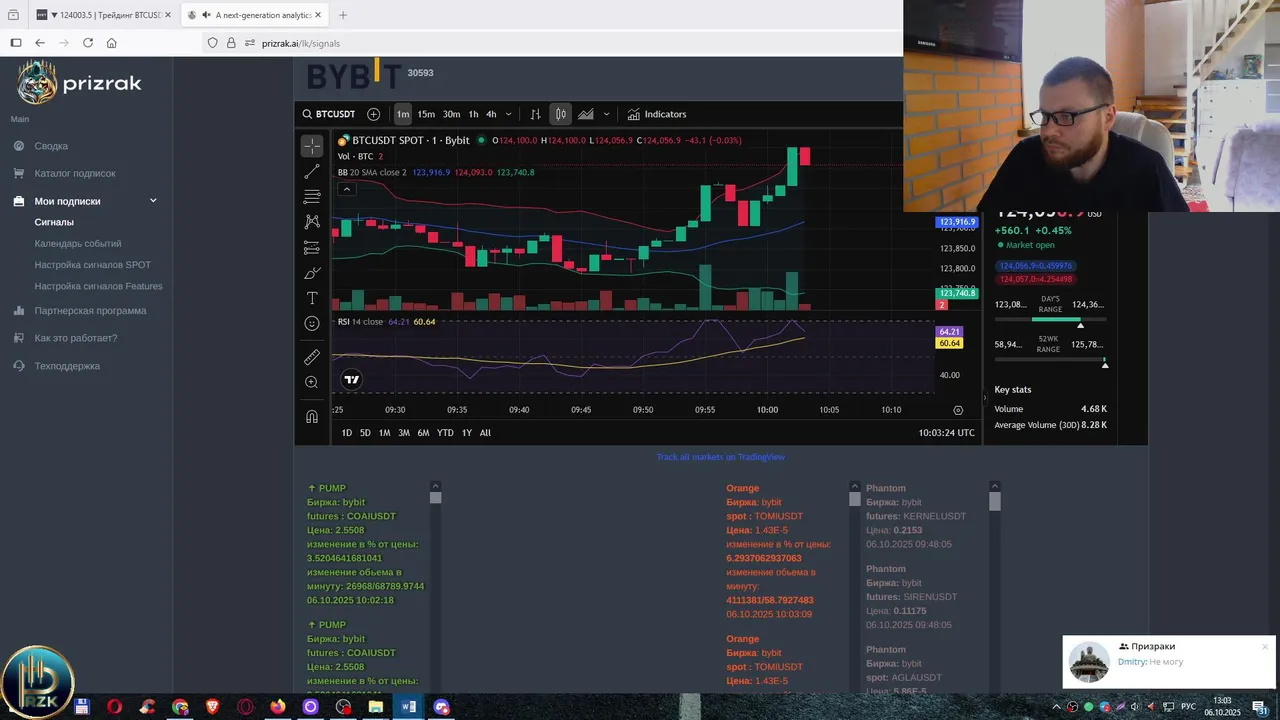Select the crosshair cursor tool

point(312,146)
